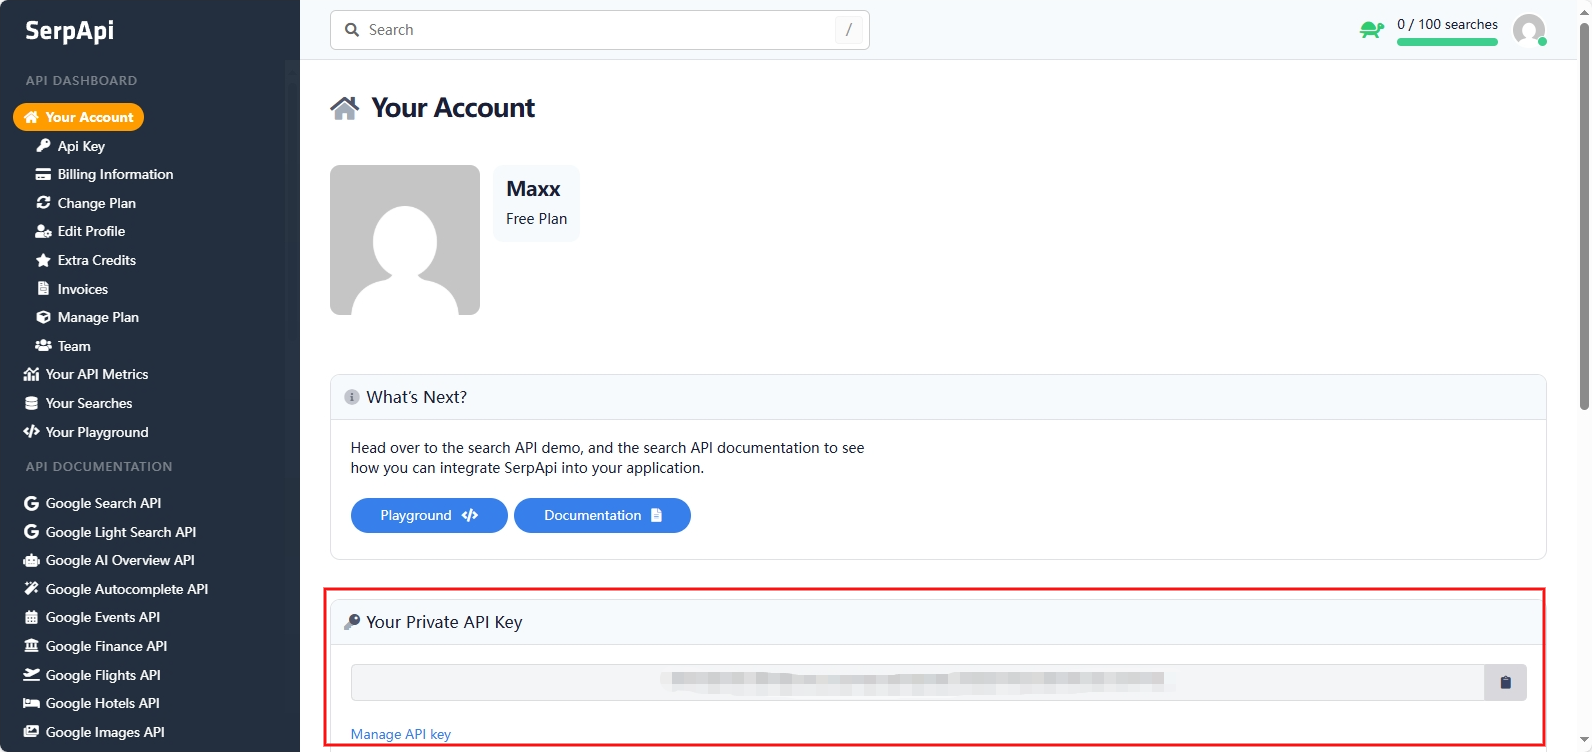This screenshot has width=1592, height=752.
Task: Click the green turtle plan icon
Action: tap(1371, 30)
